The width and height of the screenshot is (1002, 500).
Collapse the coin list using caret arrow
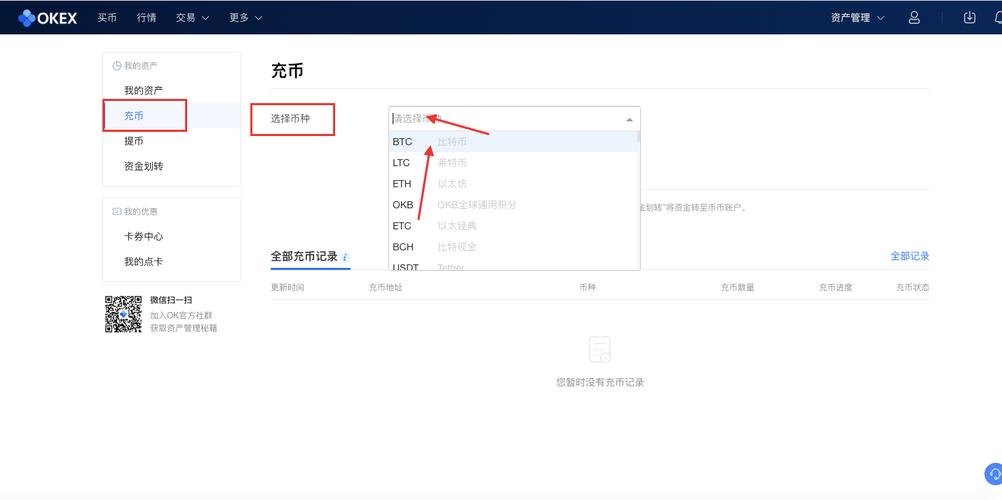pyautogui.click(x=629, y=119)
